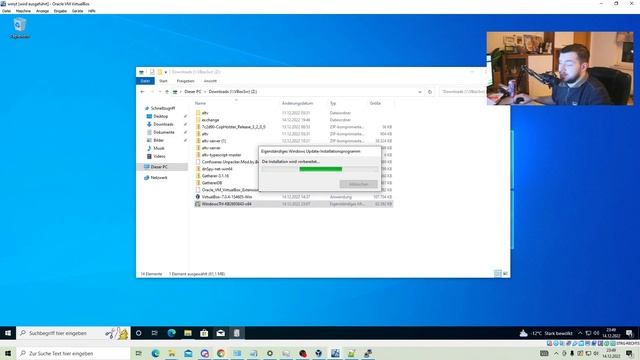
Task: Open the Recycle Bin desktop icon
Action: (20, 28)
